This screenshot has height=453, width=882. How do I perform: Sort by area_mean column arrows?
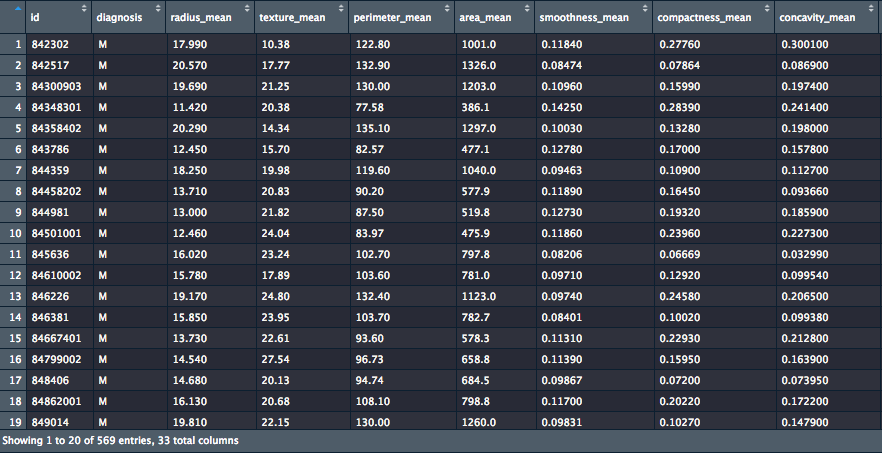tap(527, 8)
